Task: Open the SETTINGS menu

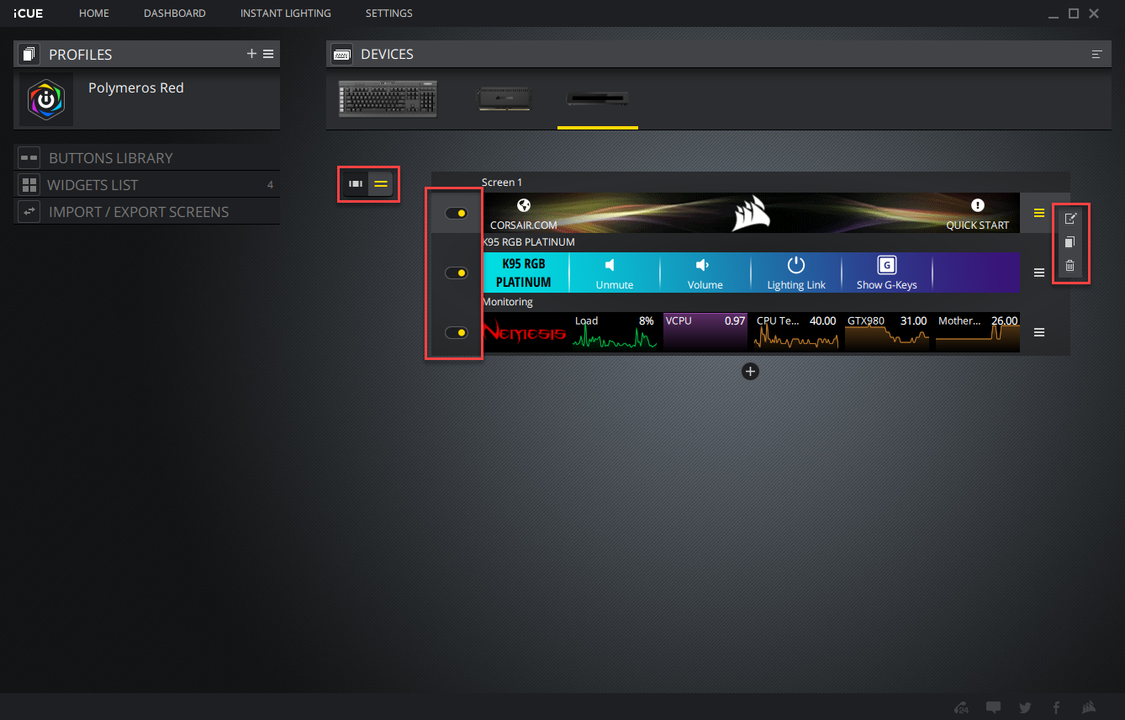Action: pos(389,13)
